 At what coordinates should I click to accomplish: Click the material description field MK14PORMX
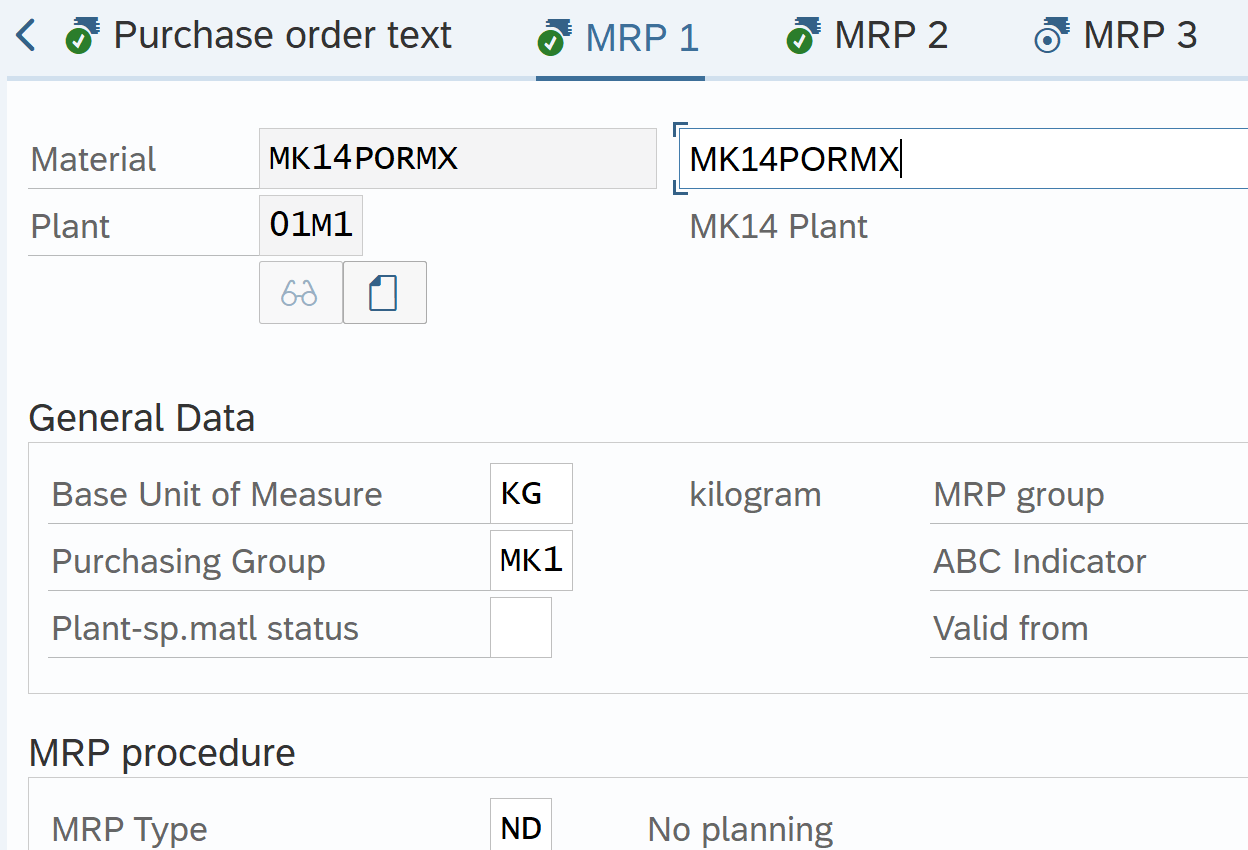point(960,159)
